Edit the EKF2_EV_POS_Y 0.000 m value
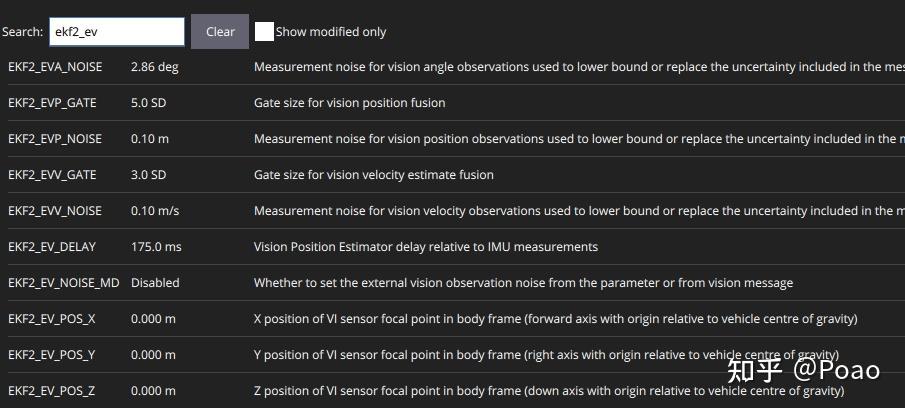This screenshot has height=408, width=905. pyautogui.click(x=153, y=355)
